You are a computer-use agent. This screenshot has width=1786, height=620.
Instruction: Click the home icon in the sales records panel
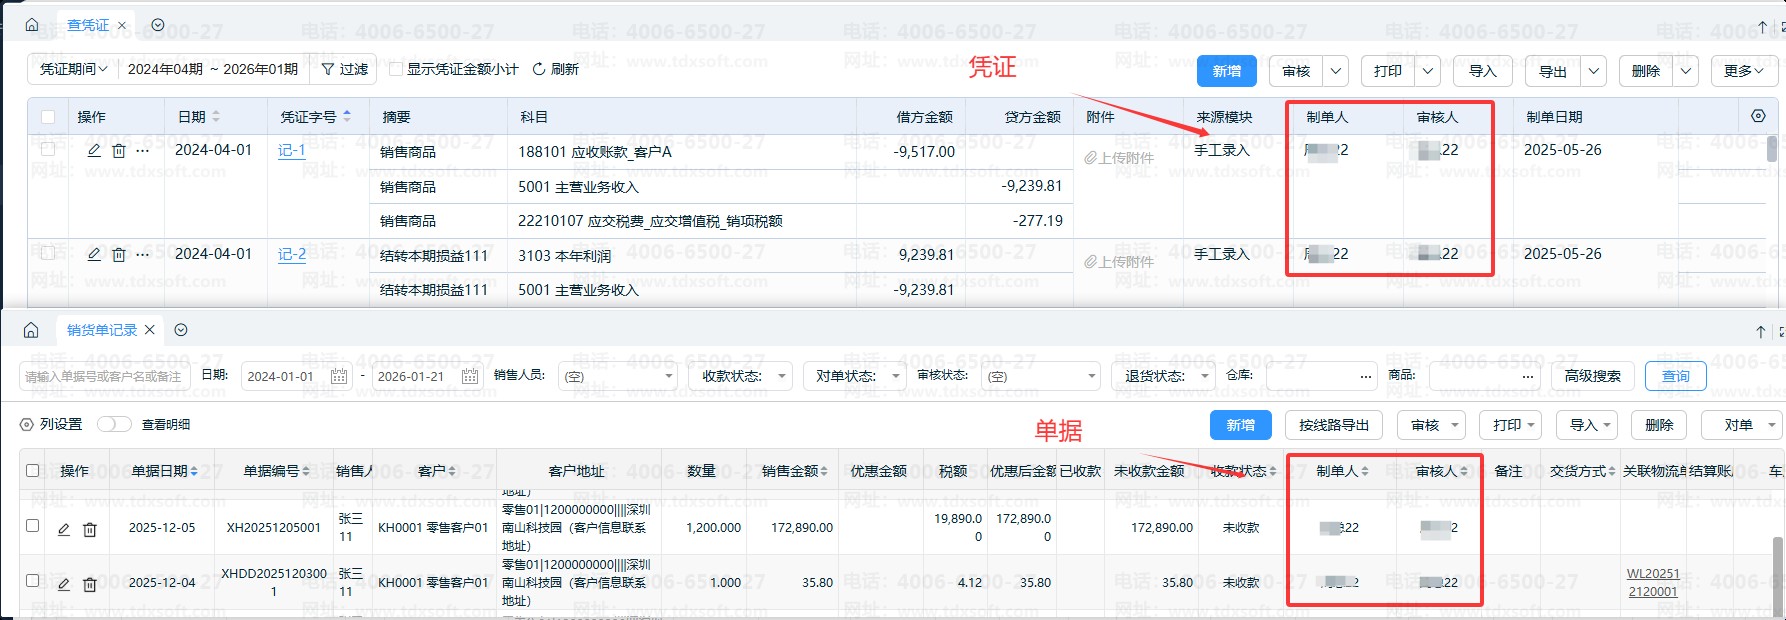pyautogui.click(x=31, y=330)
